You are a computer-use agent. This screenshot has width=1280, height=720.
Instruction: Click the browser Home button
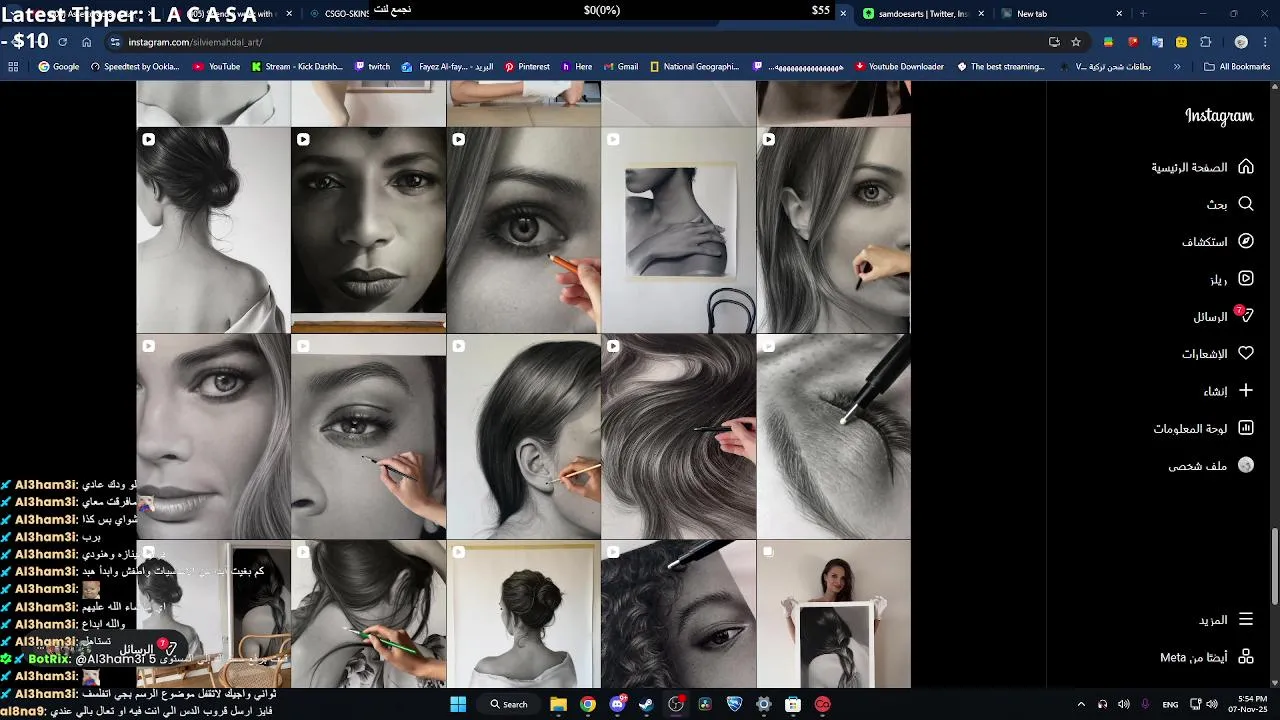(x=87, y=42)
